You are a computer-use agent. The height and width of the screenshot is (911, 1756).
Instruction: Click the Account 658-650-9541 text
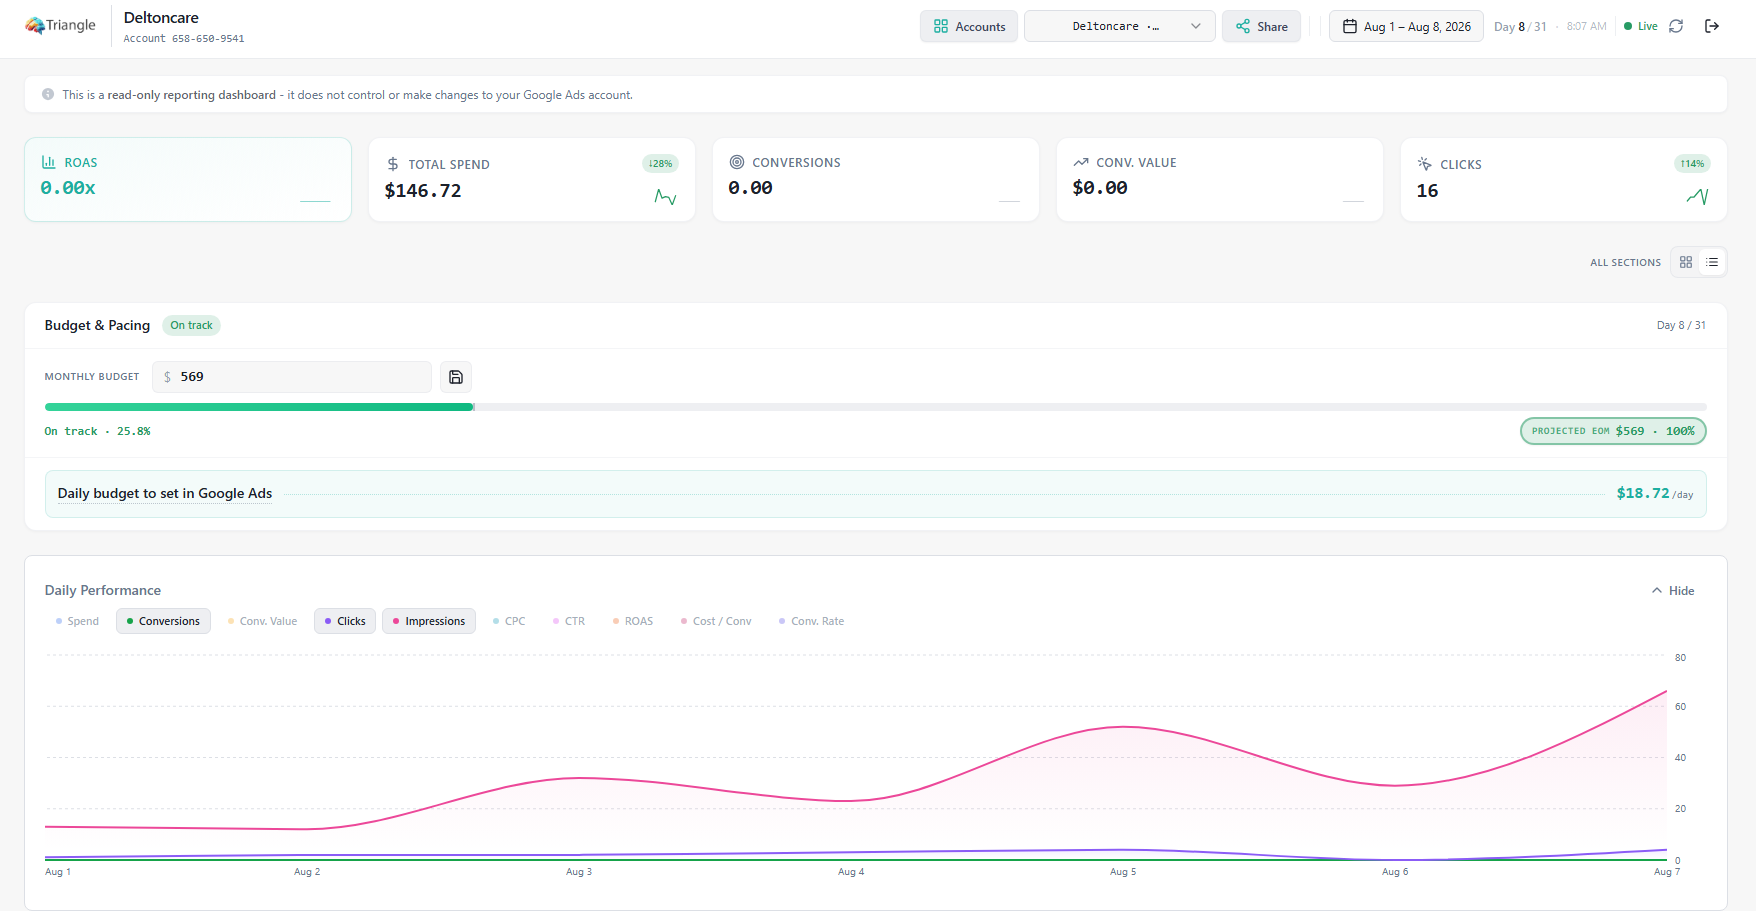point(184,39)
